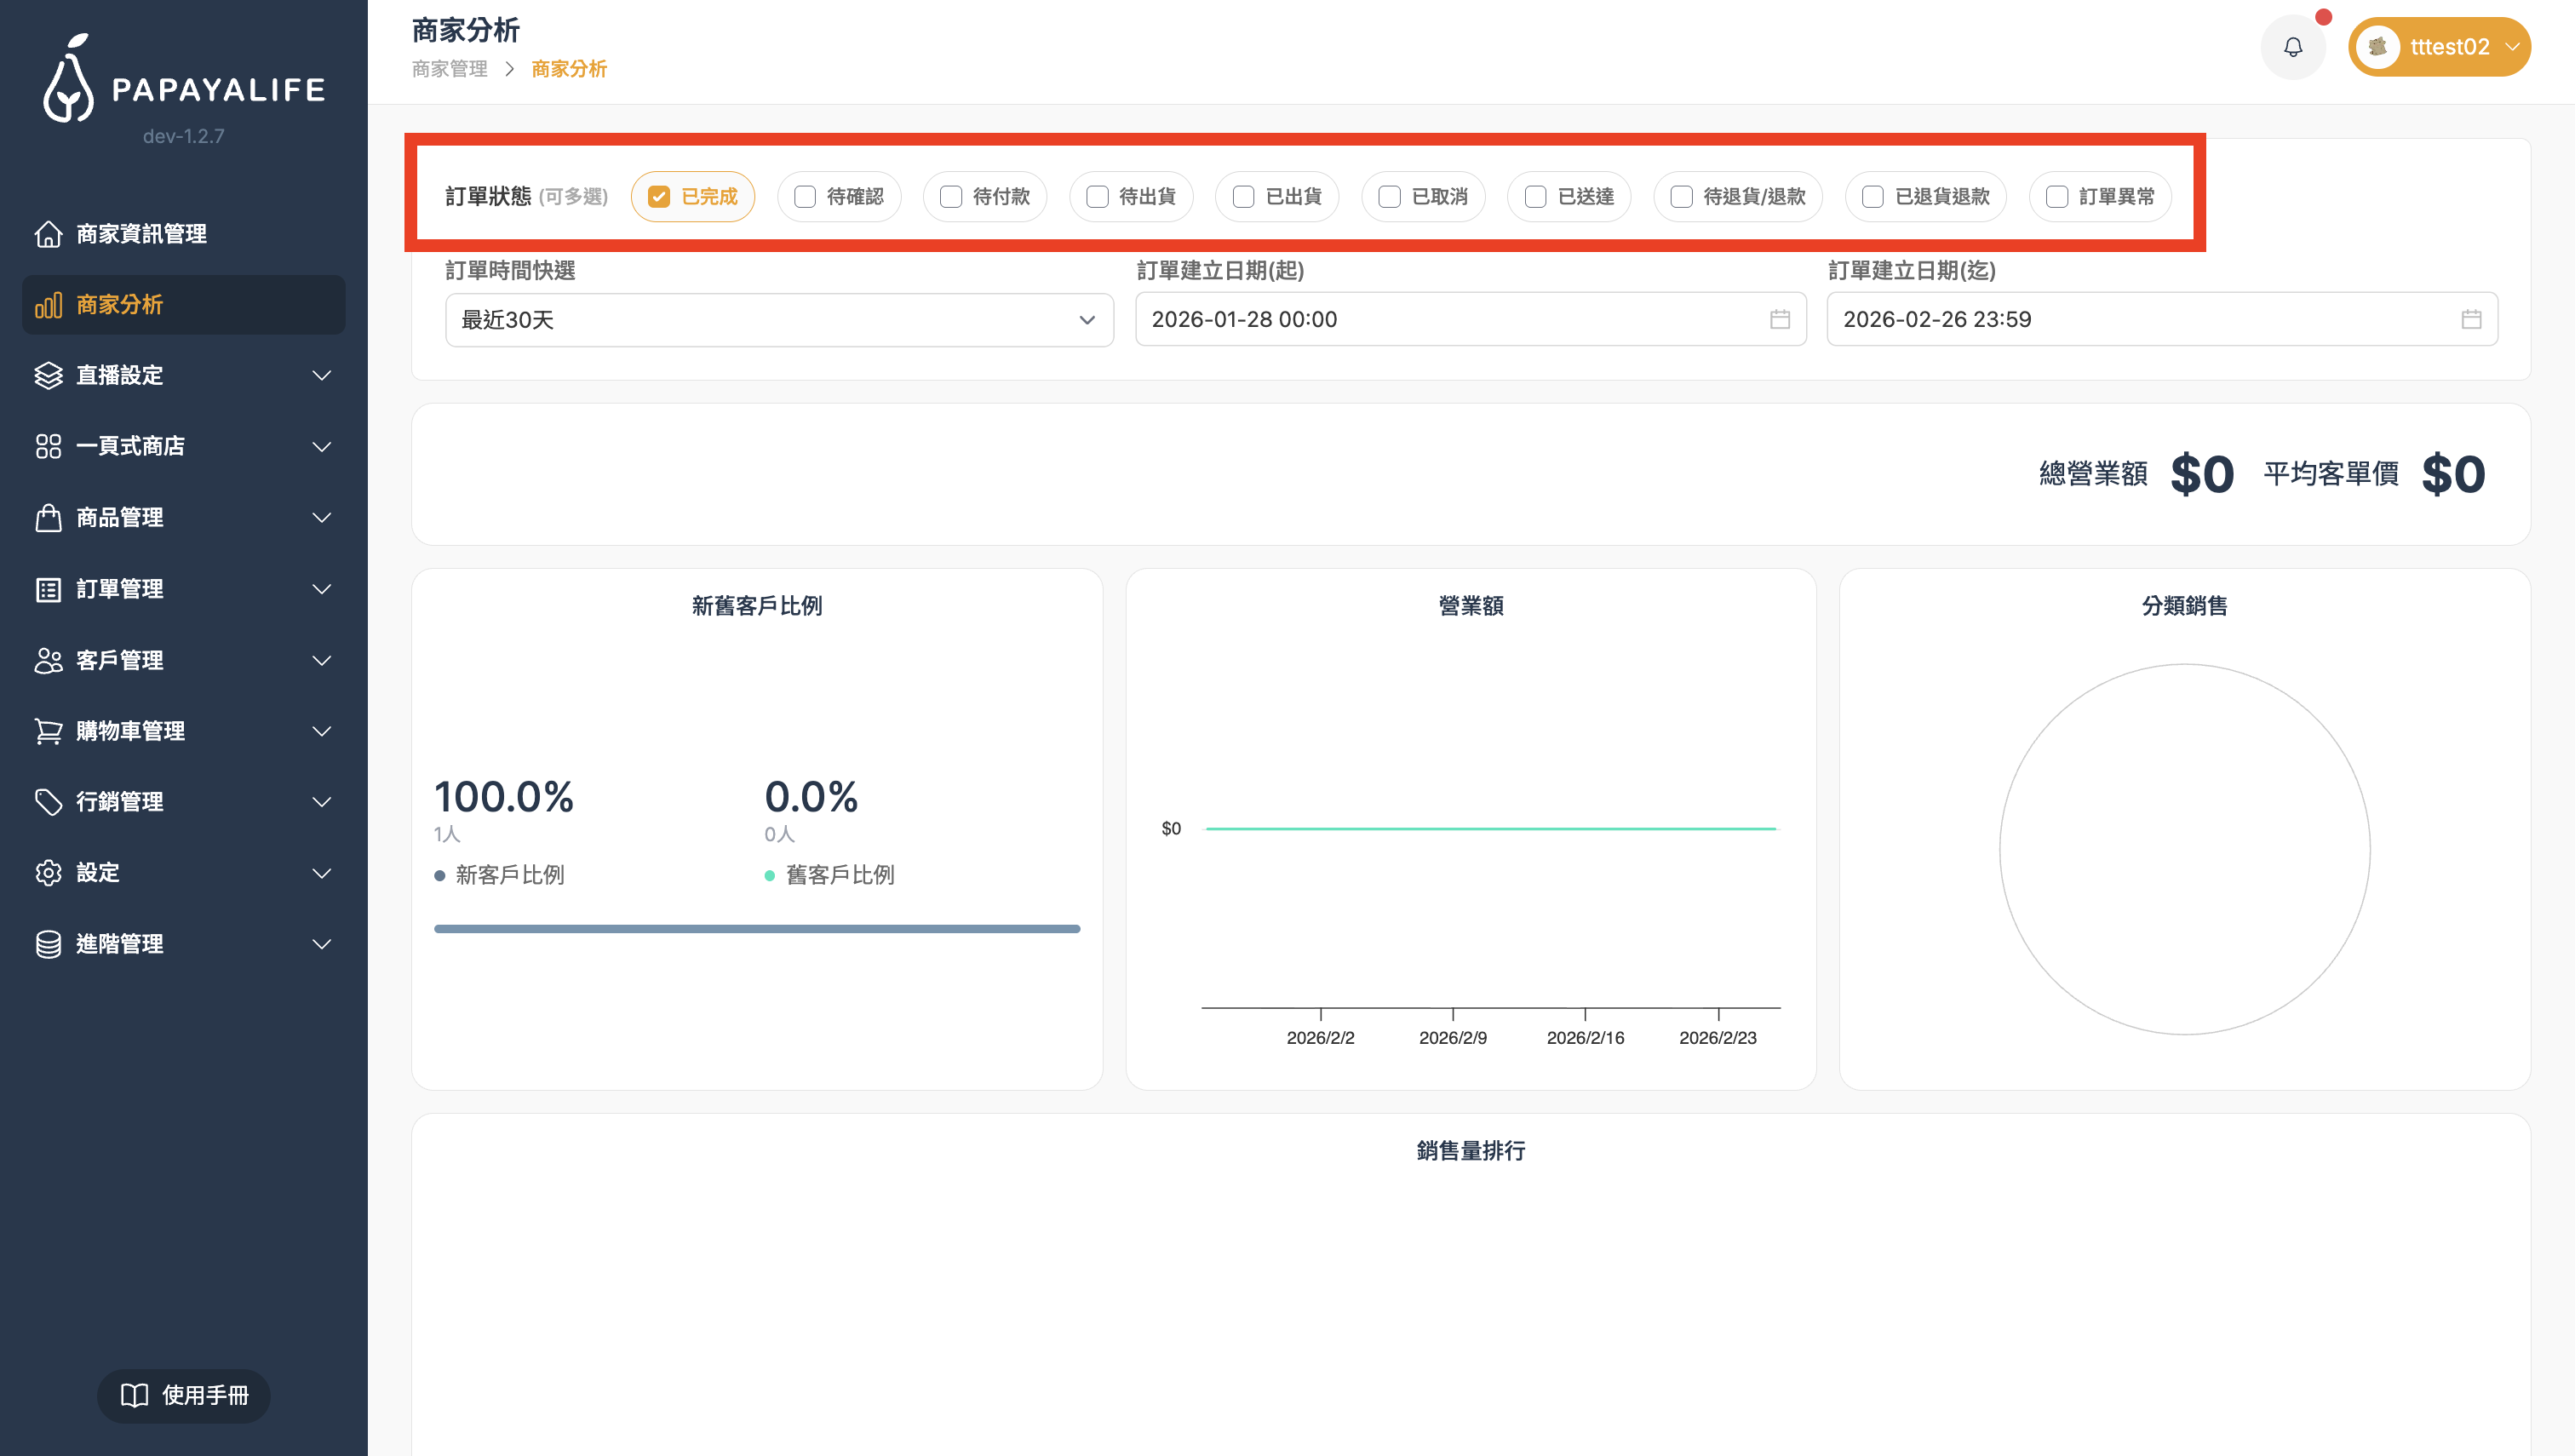Click the ttest02 user avatar
The image size is (2575, 1456).
click(x=2378, y=47)
